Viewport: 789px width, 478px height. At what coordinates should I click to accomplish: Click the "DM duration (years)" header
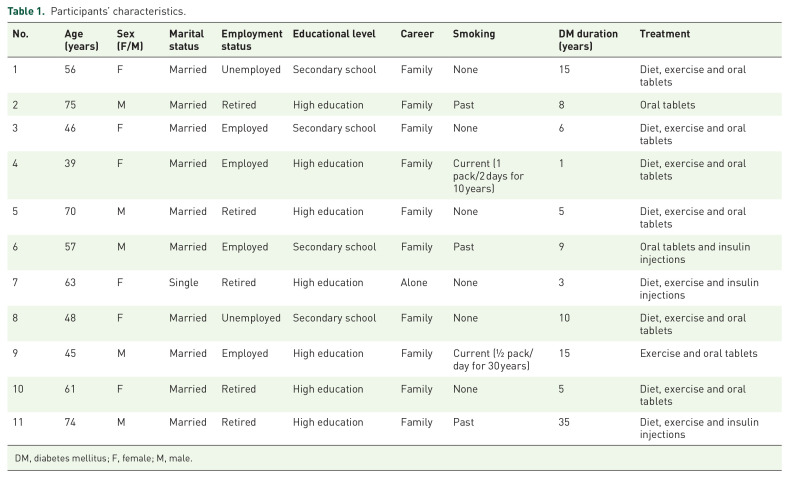pyautogui.click(x=588, y=40)
